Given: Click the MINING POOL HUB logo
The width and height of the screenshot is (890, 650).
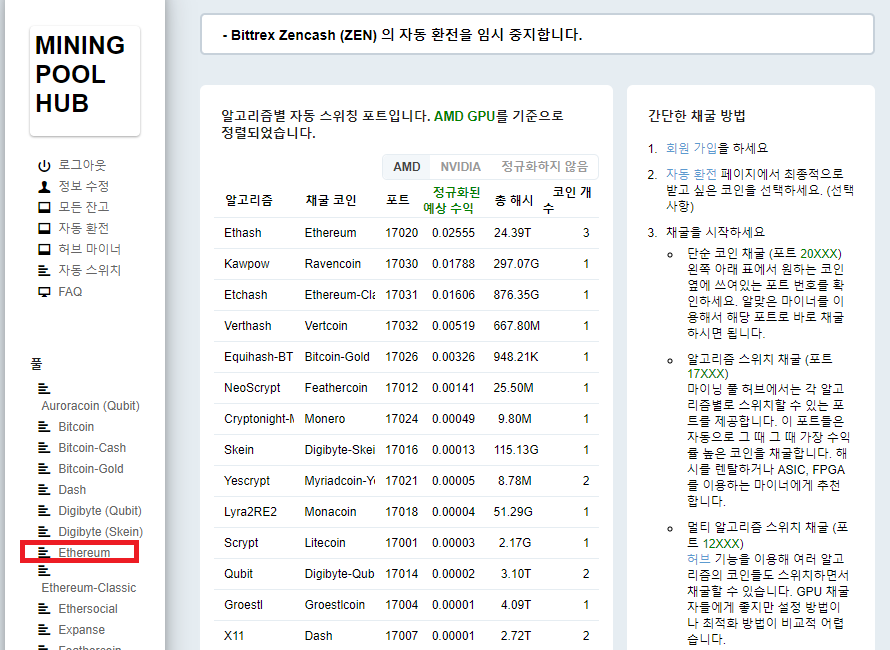Looking at the screenshot, I should click(85, 80).
